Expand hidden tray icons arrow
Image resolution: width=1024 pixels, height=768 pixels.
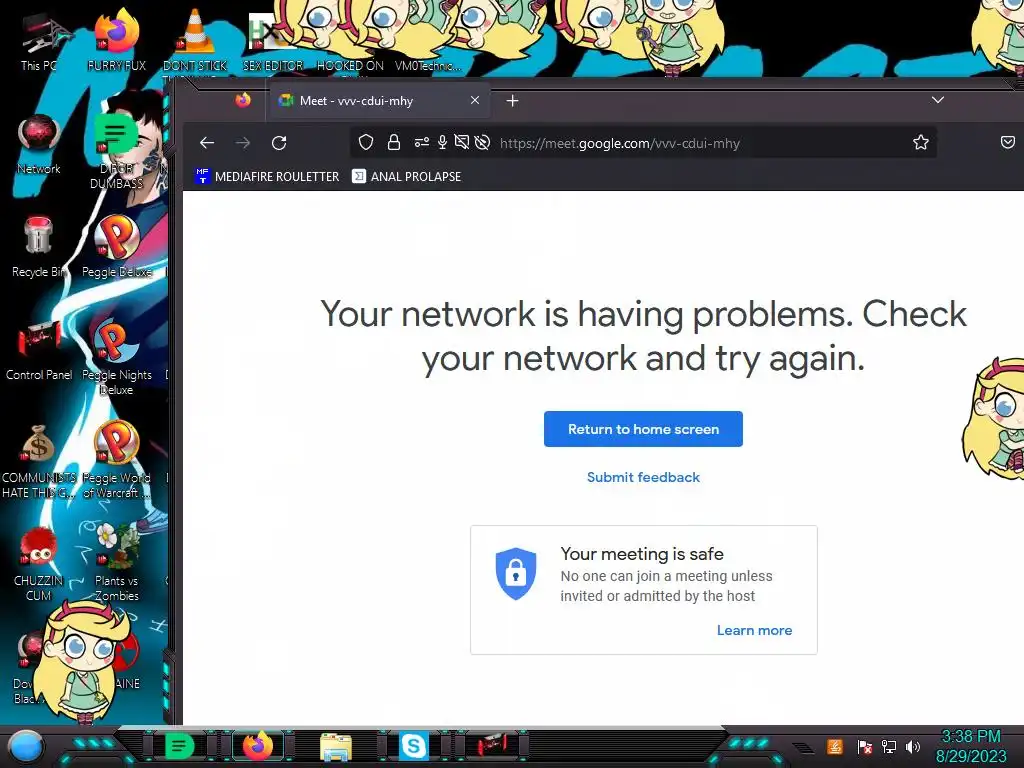tap(804, 747)
